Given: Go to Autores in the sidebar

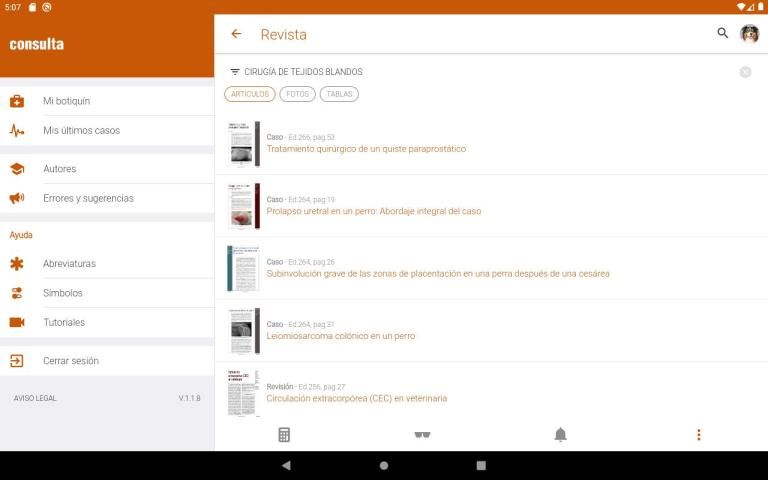Looking at the screenshot, I should pyautogui.click(x=59, y=169).
